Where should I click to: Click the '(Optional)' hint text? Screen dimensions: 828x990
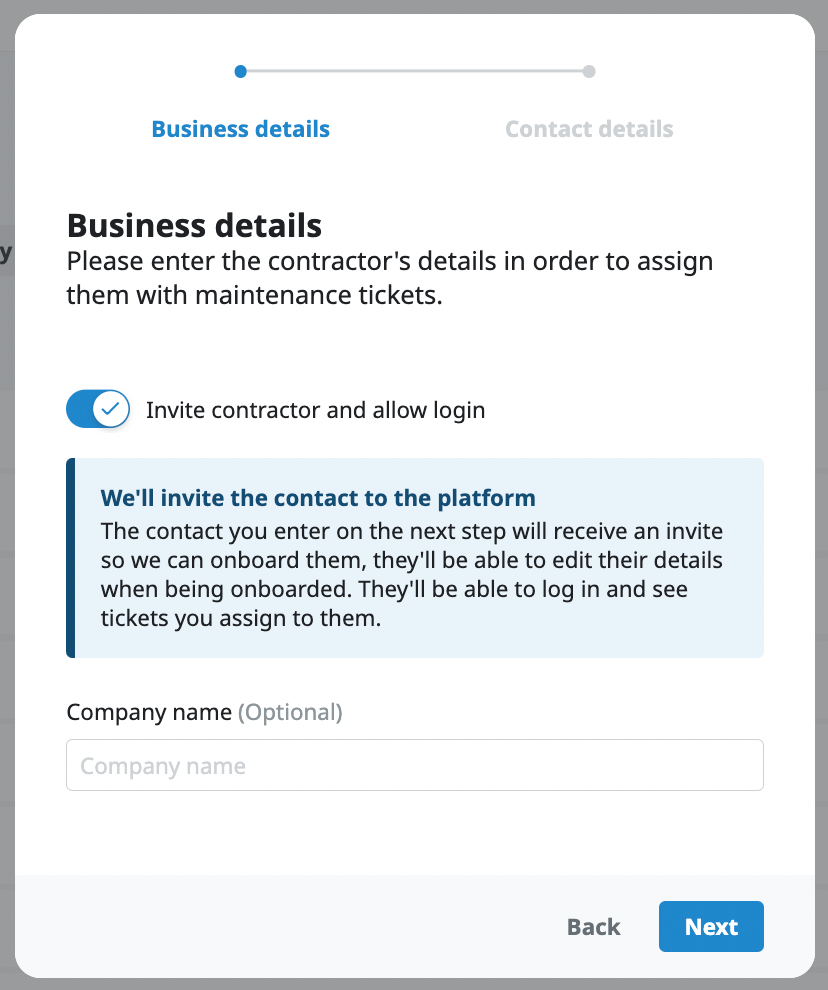click(x=291, y=712)
